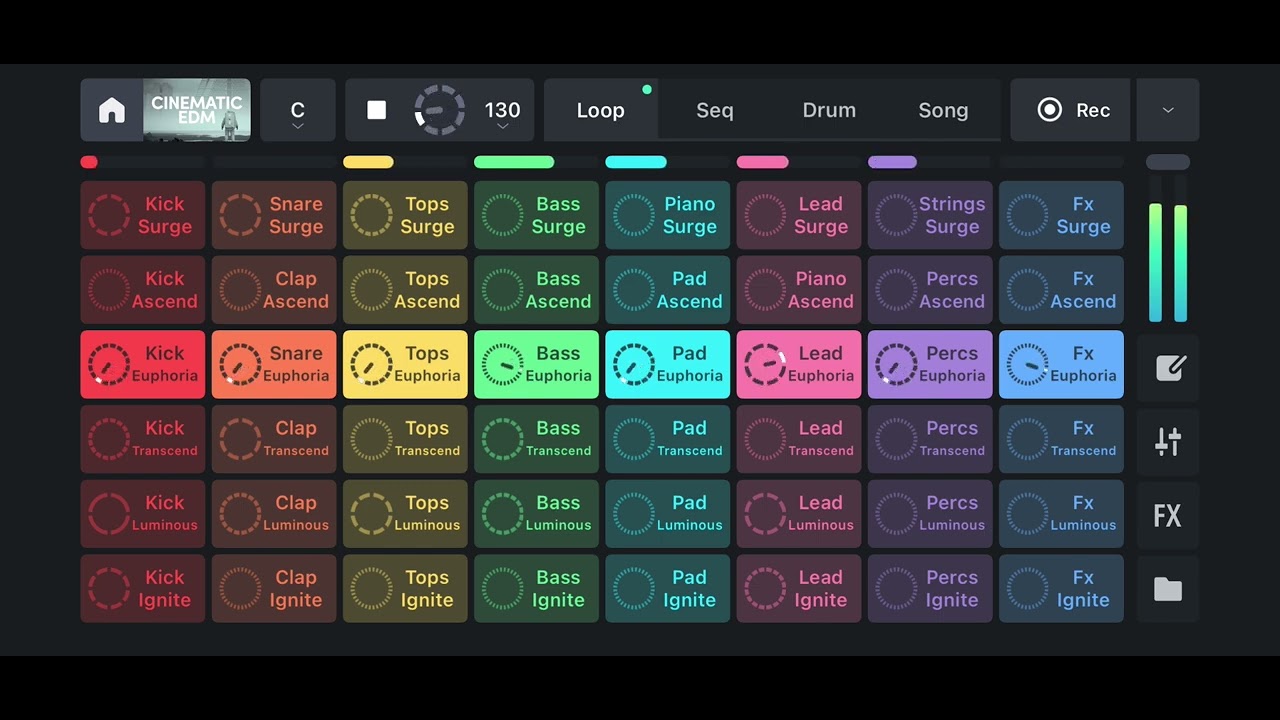Open the 130 BPM tempo dropdown
Screen dimensions: 1280x720
(502, 112)
